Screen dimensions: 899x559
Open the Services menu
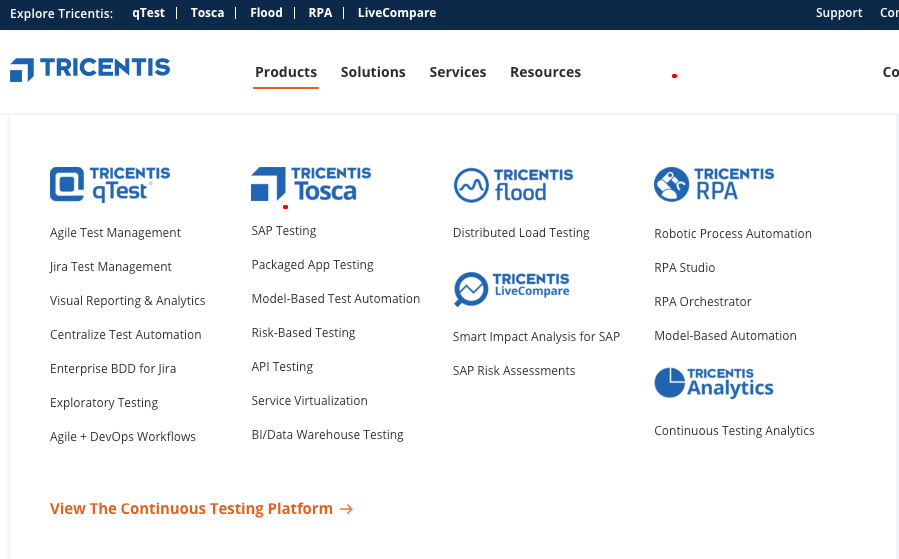pyautogui.click(x=458, y=72)
